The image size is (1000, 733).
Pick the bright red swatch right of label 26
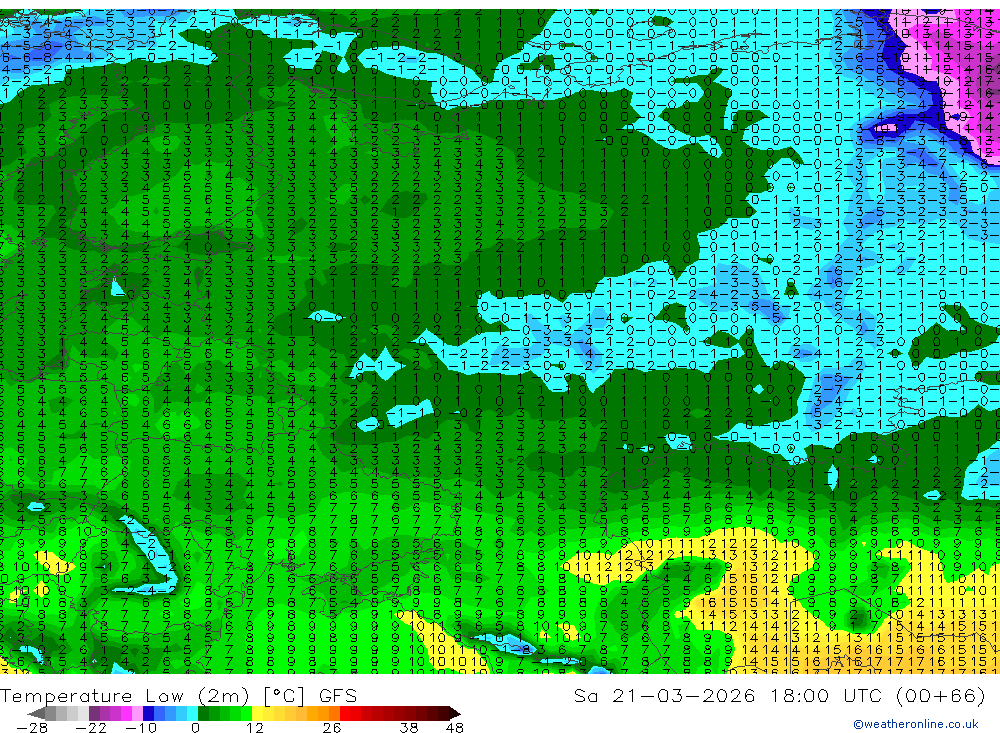[345, 714]
